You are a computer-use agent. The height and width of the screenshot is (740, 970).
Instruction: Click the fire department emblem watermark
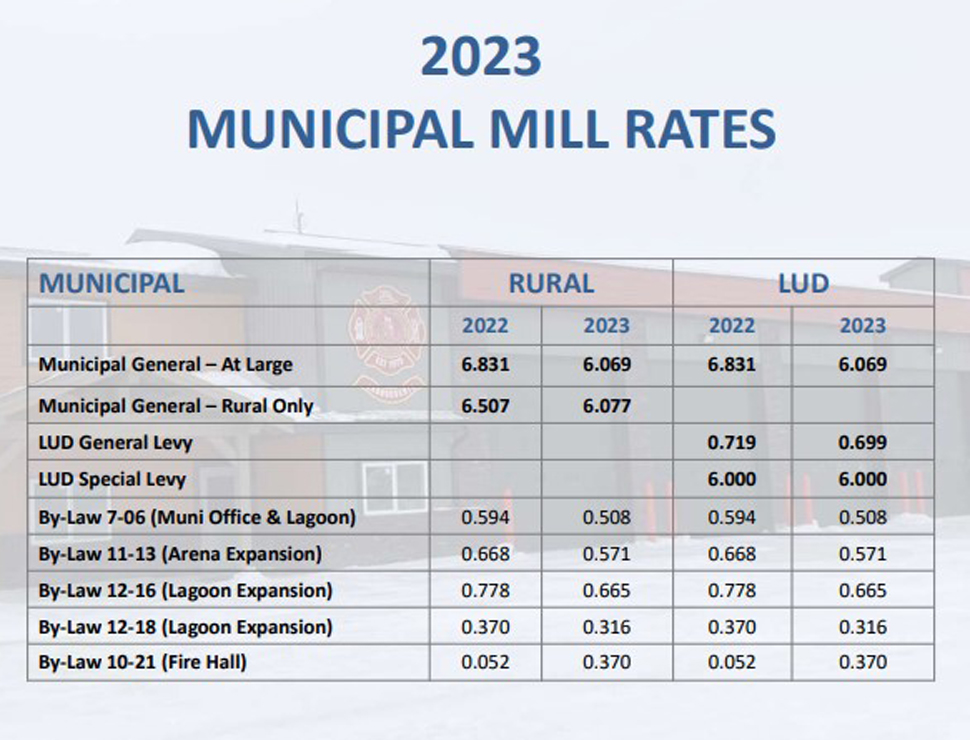coord(387,345)
